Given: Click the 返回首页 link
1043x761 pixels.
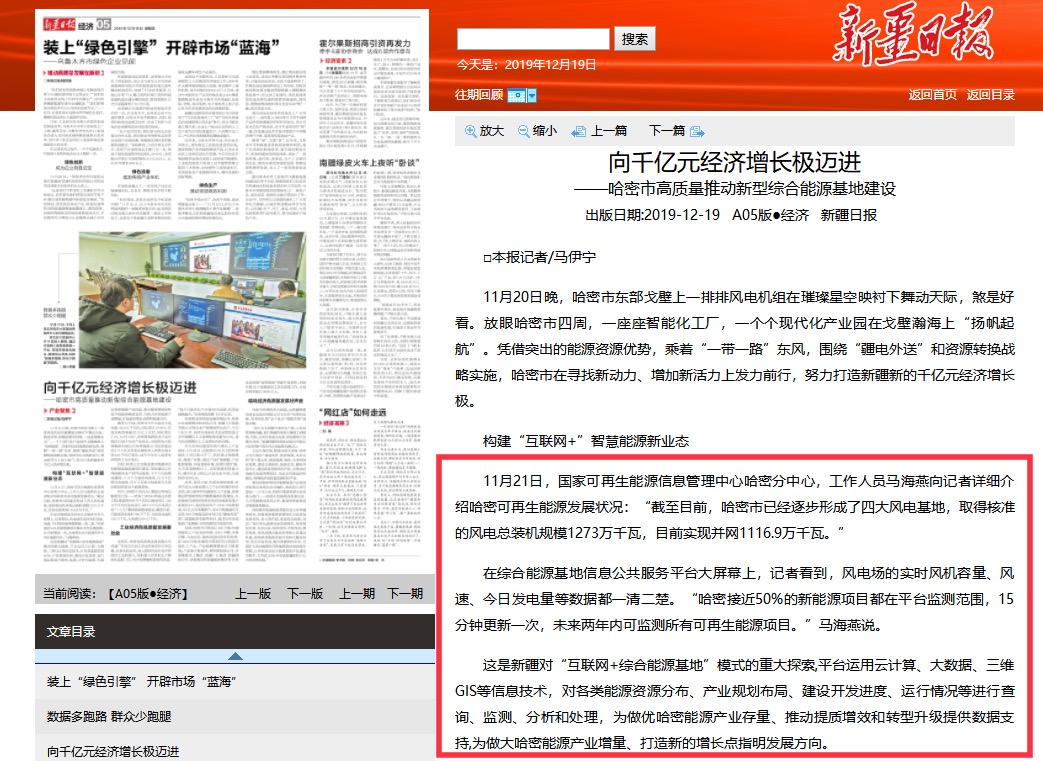Looking at the screenshot, I should [932, 95].
